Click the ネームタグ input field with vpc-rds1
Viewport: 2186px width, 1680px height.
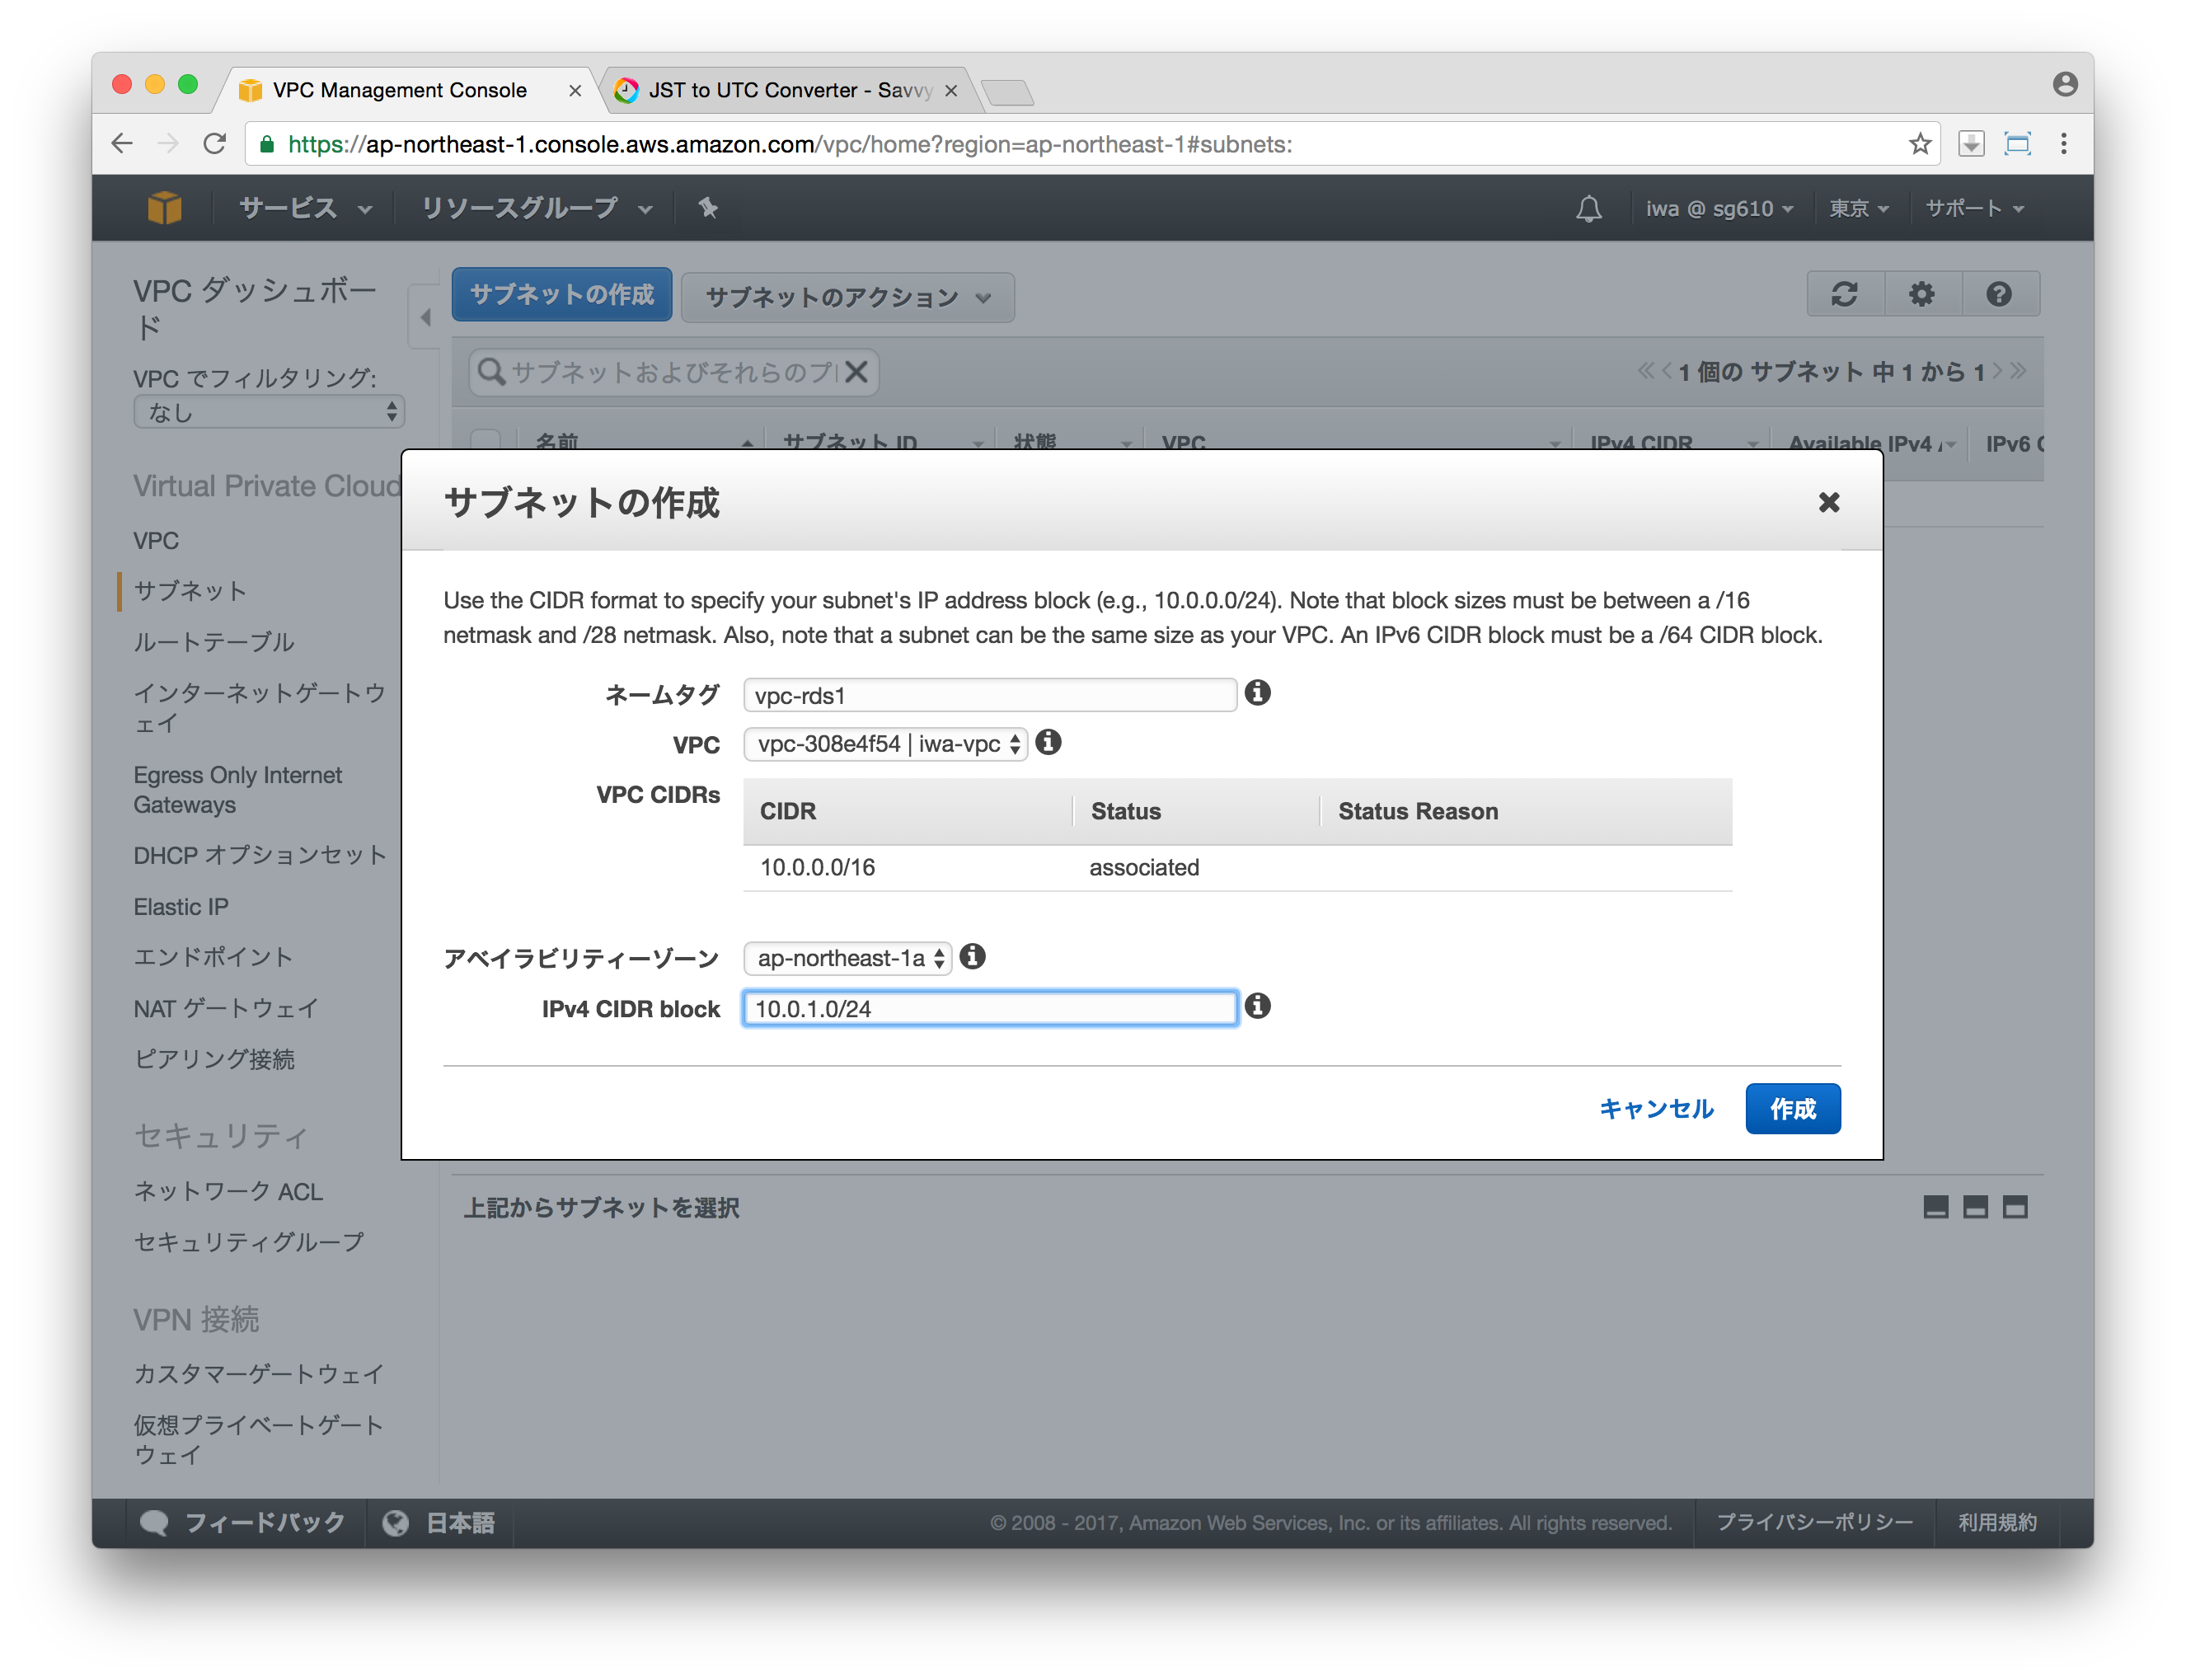(x=990, y=695)
